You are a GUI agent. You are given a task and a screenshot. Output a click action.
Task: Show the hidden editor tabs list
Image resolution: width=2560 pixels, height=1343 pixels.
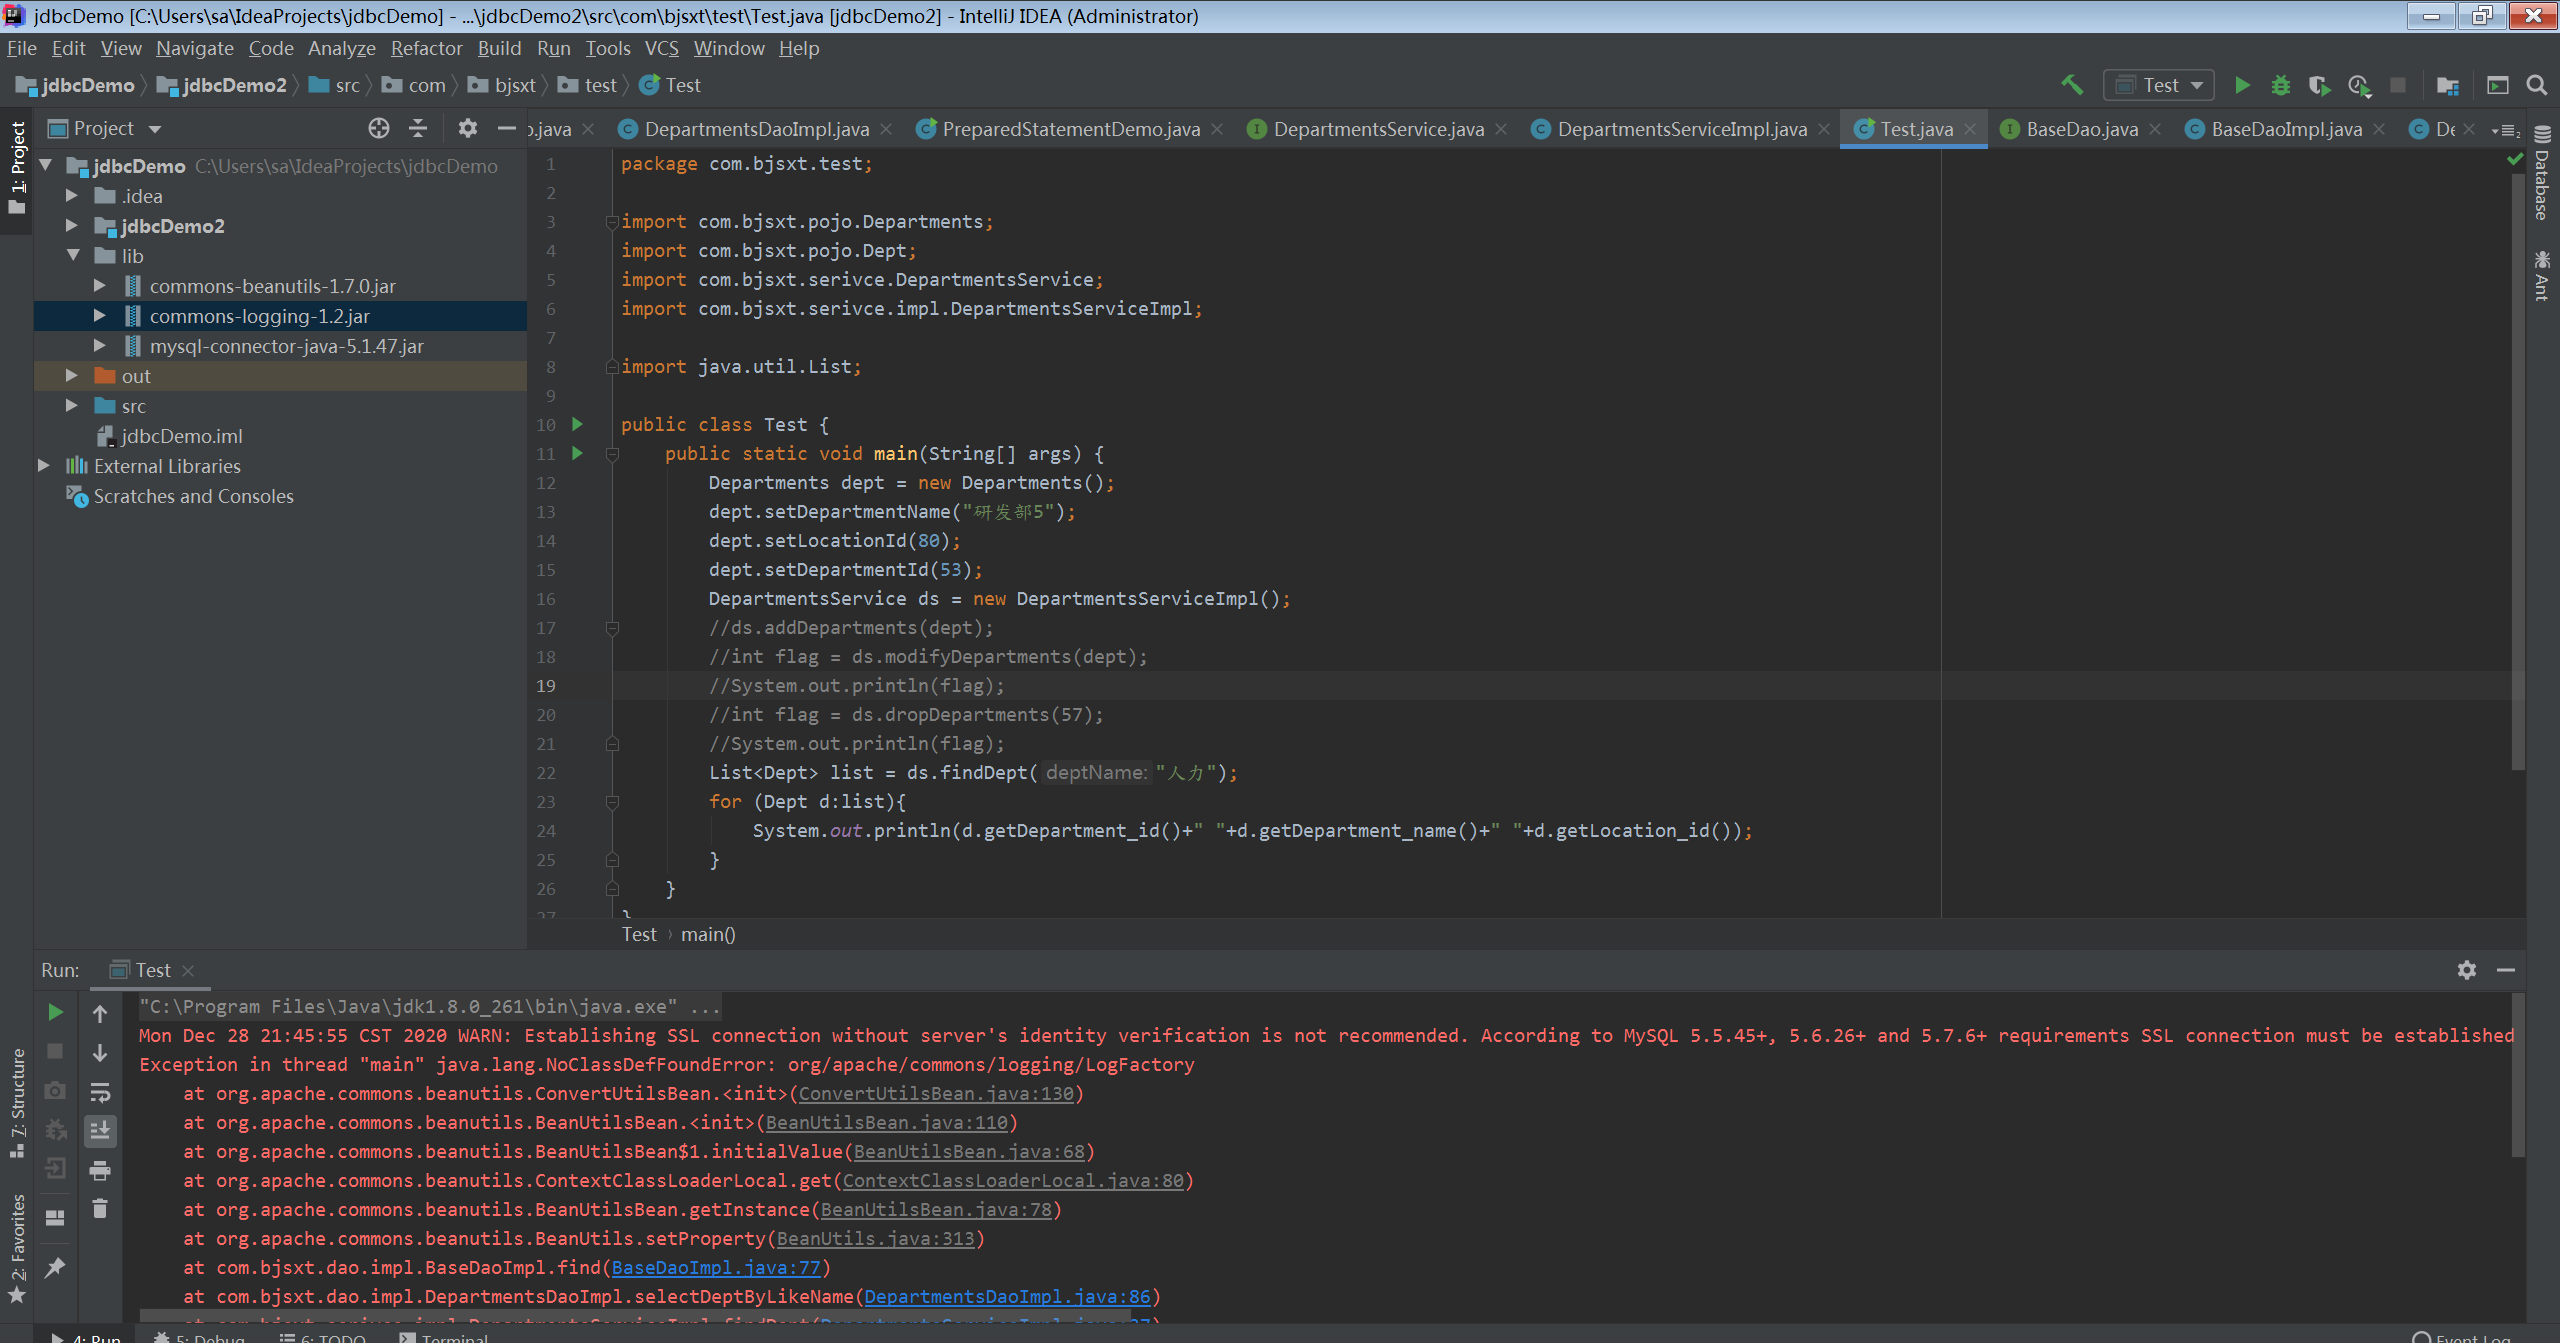click(x=2505, y=130)
